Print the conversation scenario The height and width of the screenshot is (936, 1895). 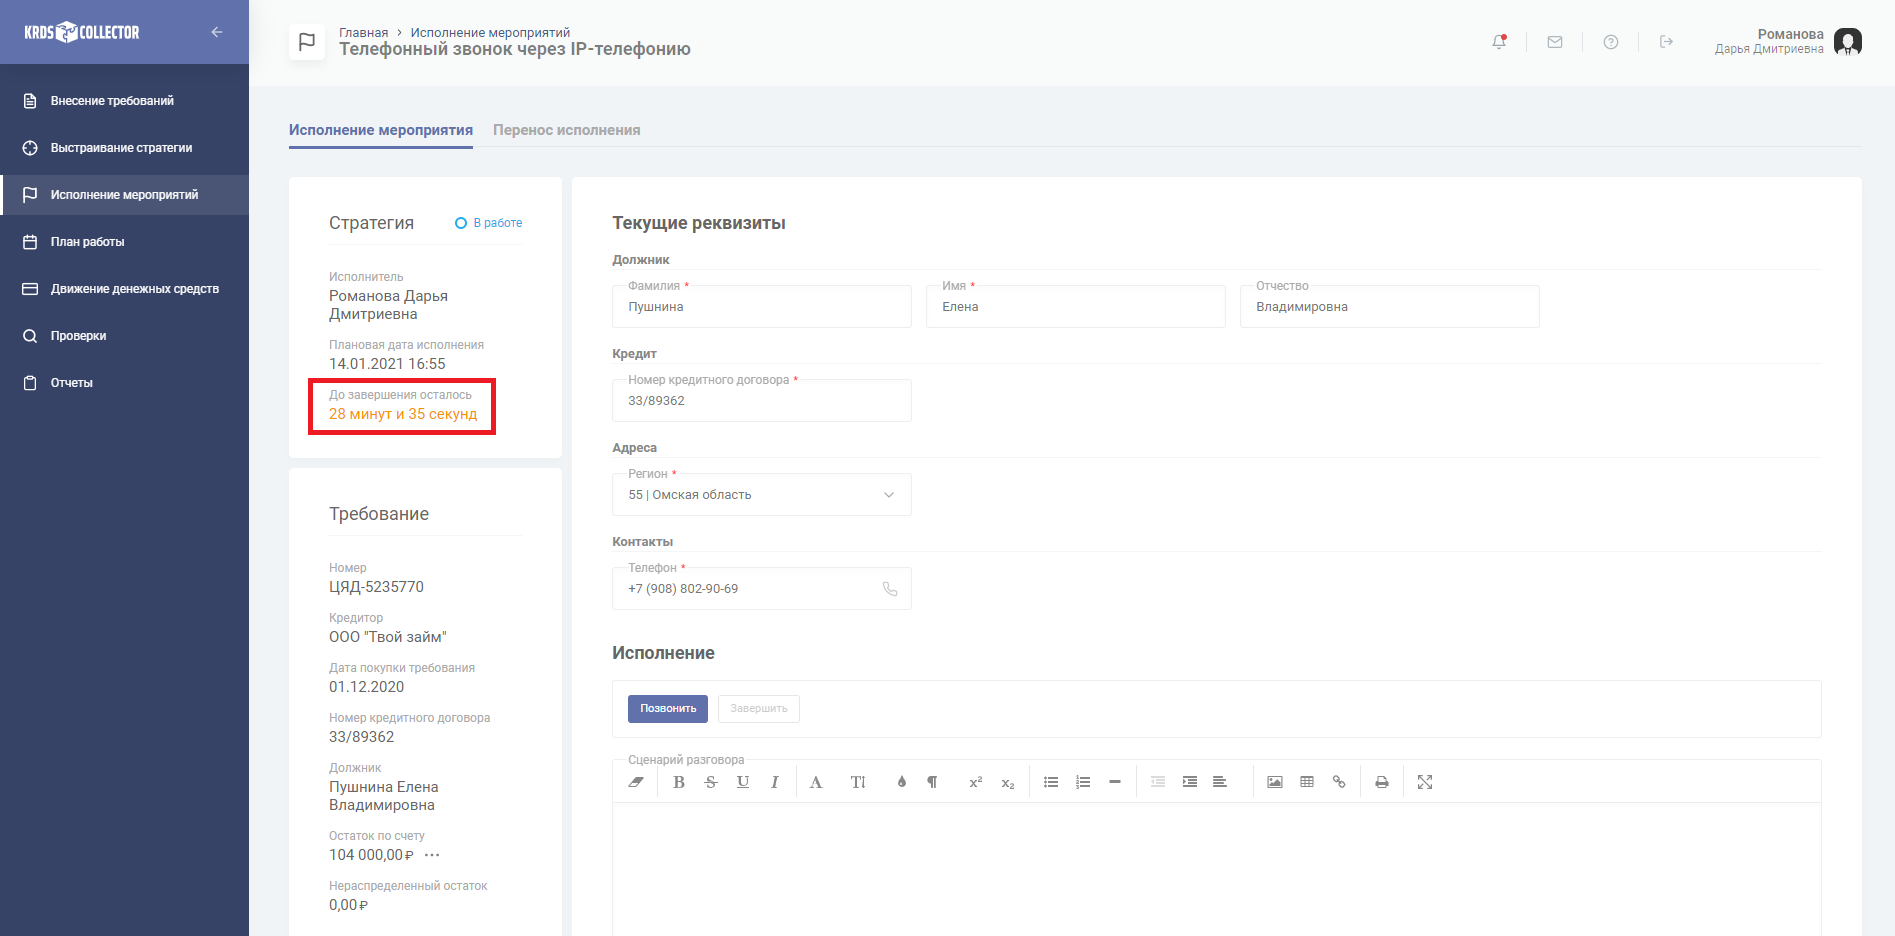tap(1381, 782)
